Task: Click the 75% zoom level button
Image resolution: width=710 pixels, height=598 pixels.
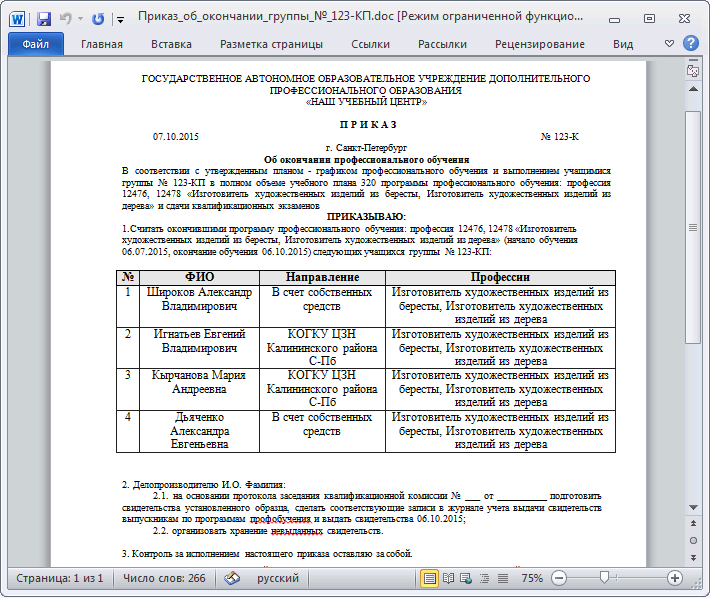Action: click(x=532, y=578)
